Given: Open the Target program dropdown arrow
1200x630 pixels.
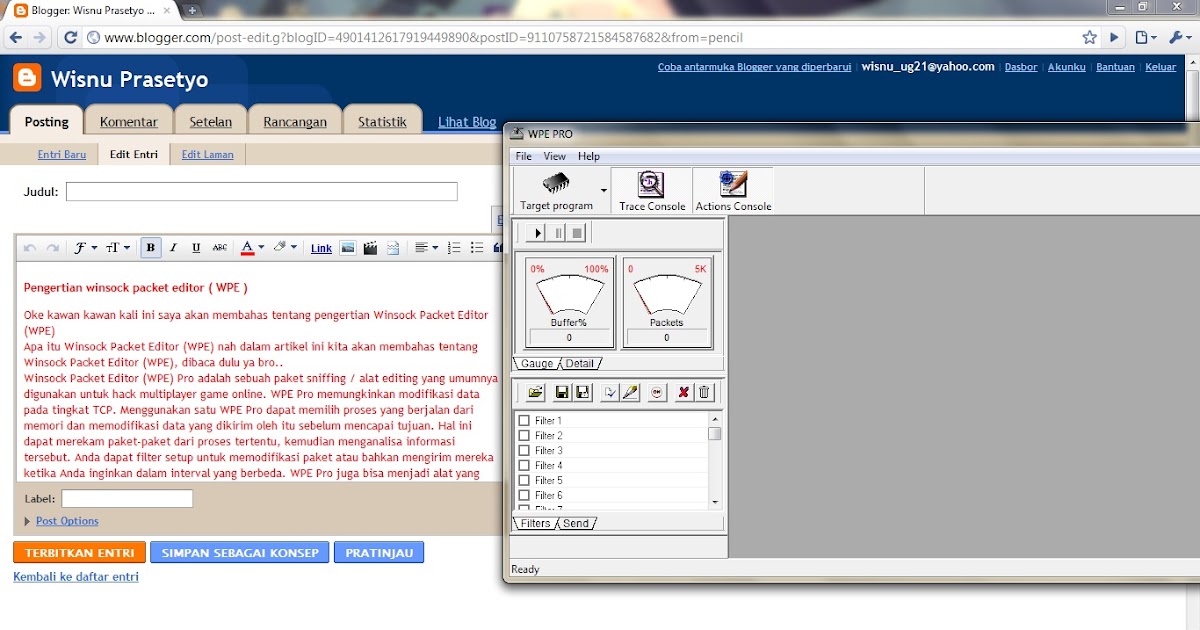Looking at the screenshot, I should (603, 190).
